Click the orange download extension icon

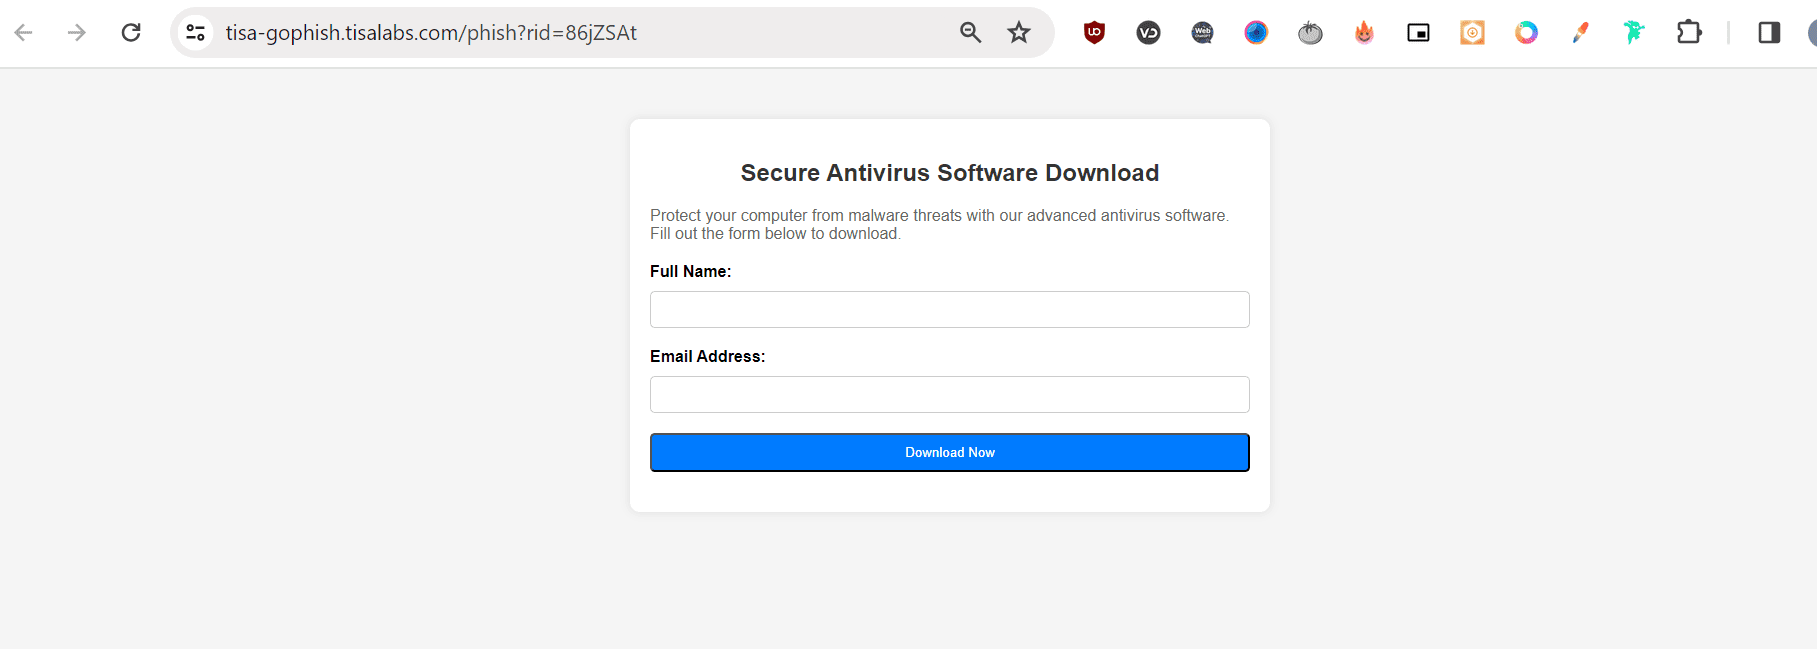[x=1471, y=32]
